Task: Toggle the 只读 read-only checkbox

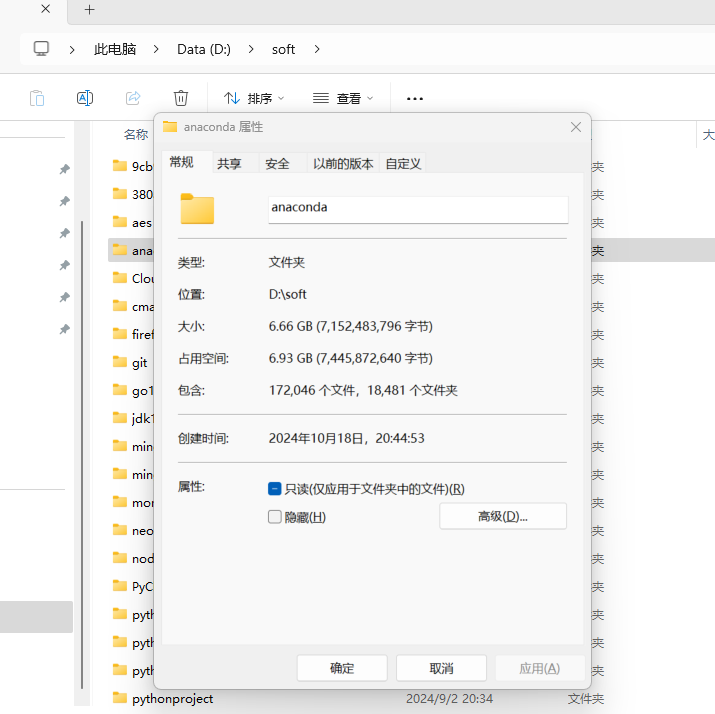Action: coord(275,489)
